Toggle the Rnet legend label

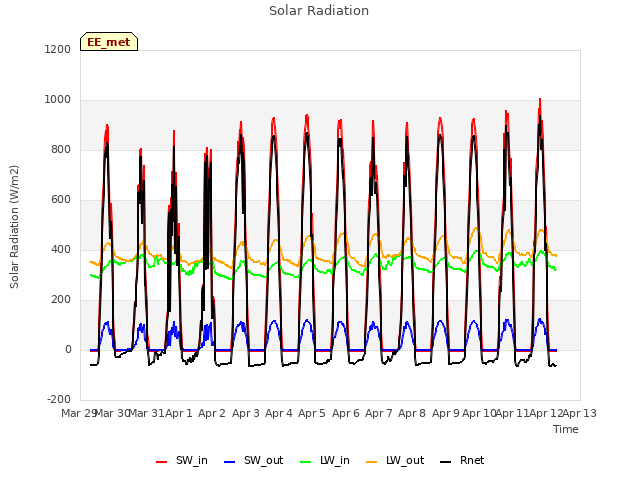pyautogui.click(x=472, y=460)
